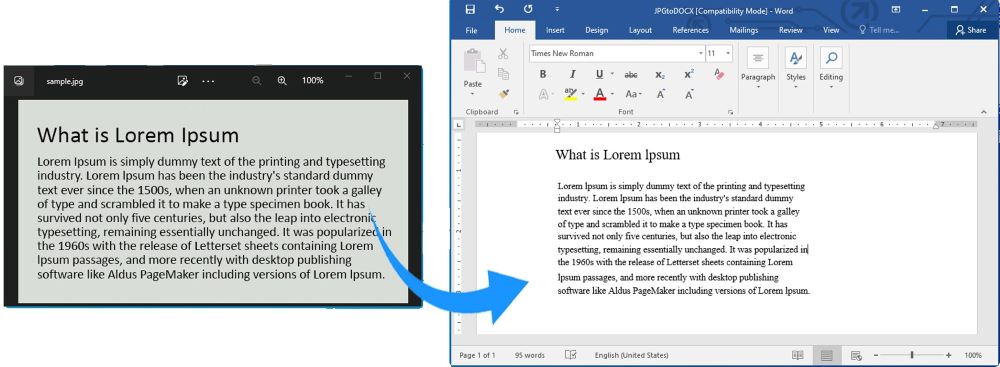Toggle Italic formatting
The height and width of the screenshot is (367, 1000).
coord(572,74)
